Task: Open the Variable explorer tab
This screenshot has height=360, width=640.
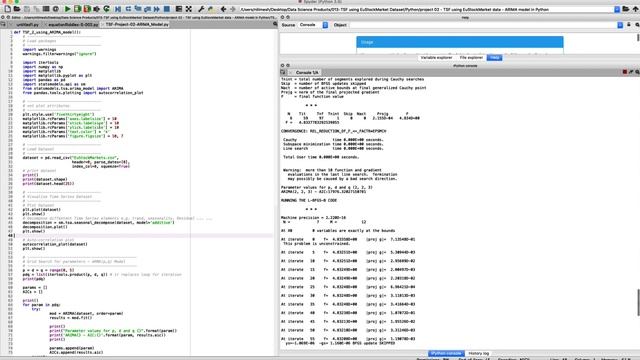Action: pos(436,58)
